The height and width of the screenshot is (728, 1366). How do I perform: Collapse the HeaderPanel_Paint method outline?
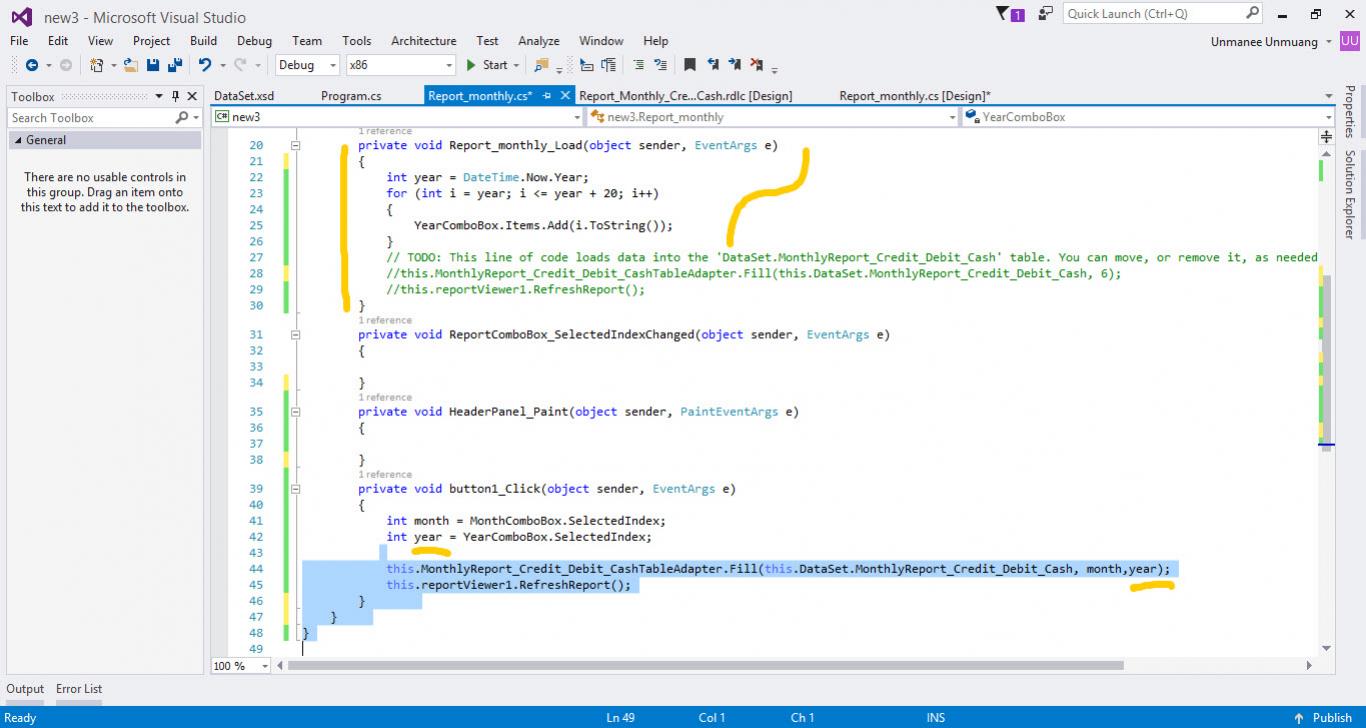click(295, 411)
